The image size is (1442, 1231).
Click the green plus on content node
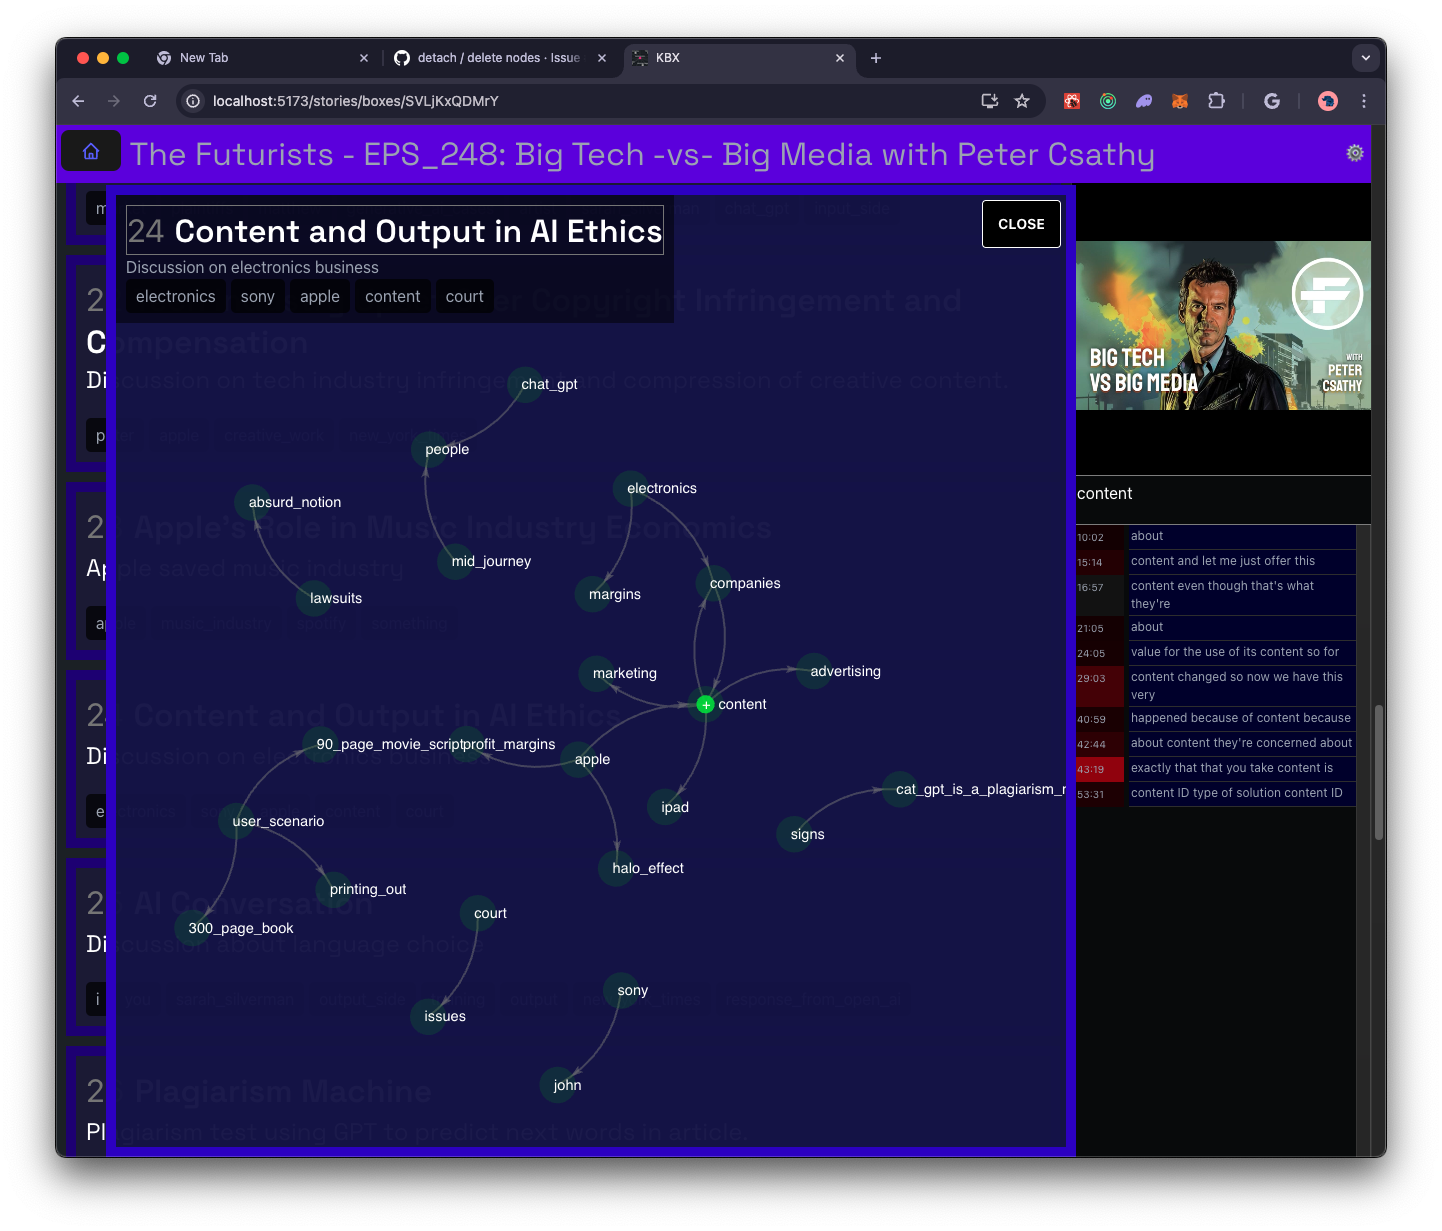[x=706, y=705]
